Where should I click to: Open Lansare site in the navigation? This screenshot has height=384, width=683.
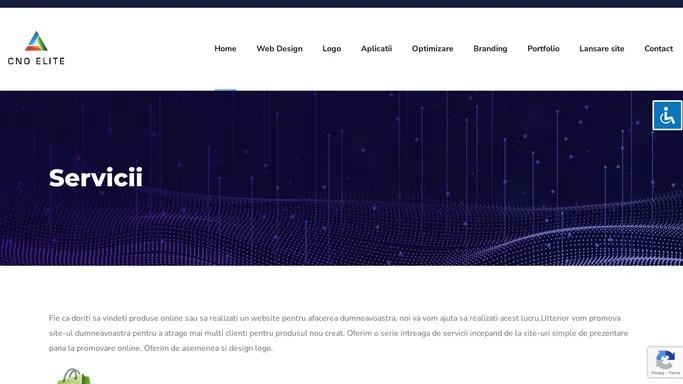point(602,49)
